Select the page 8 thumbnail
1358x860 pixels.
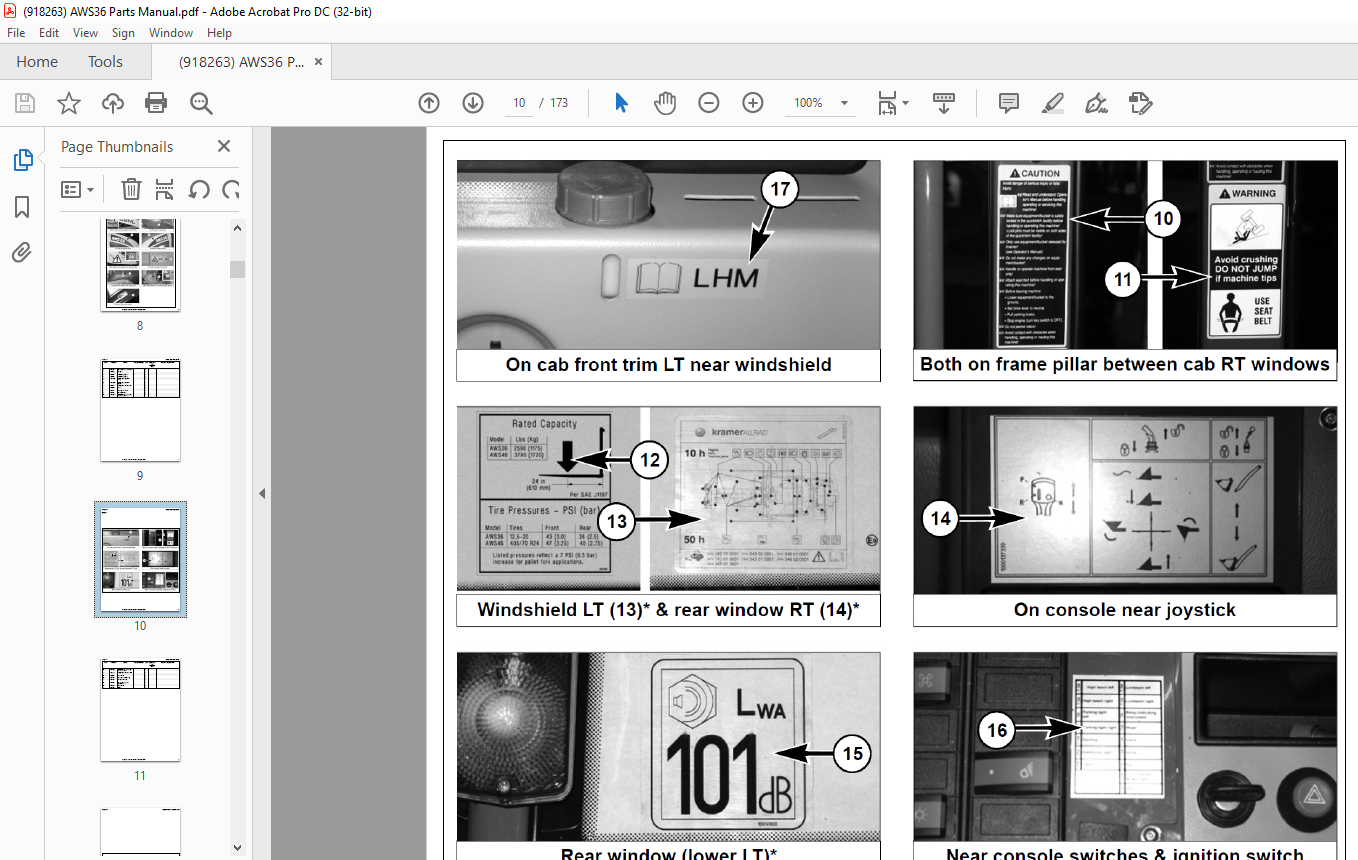pos(140,265)
